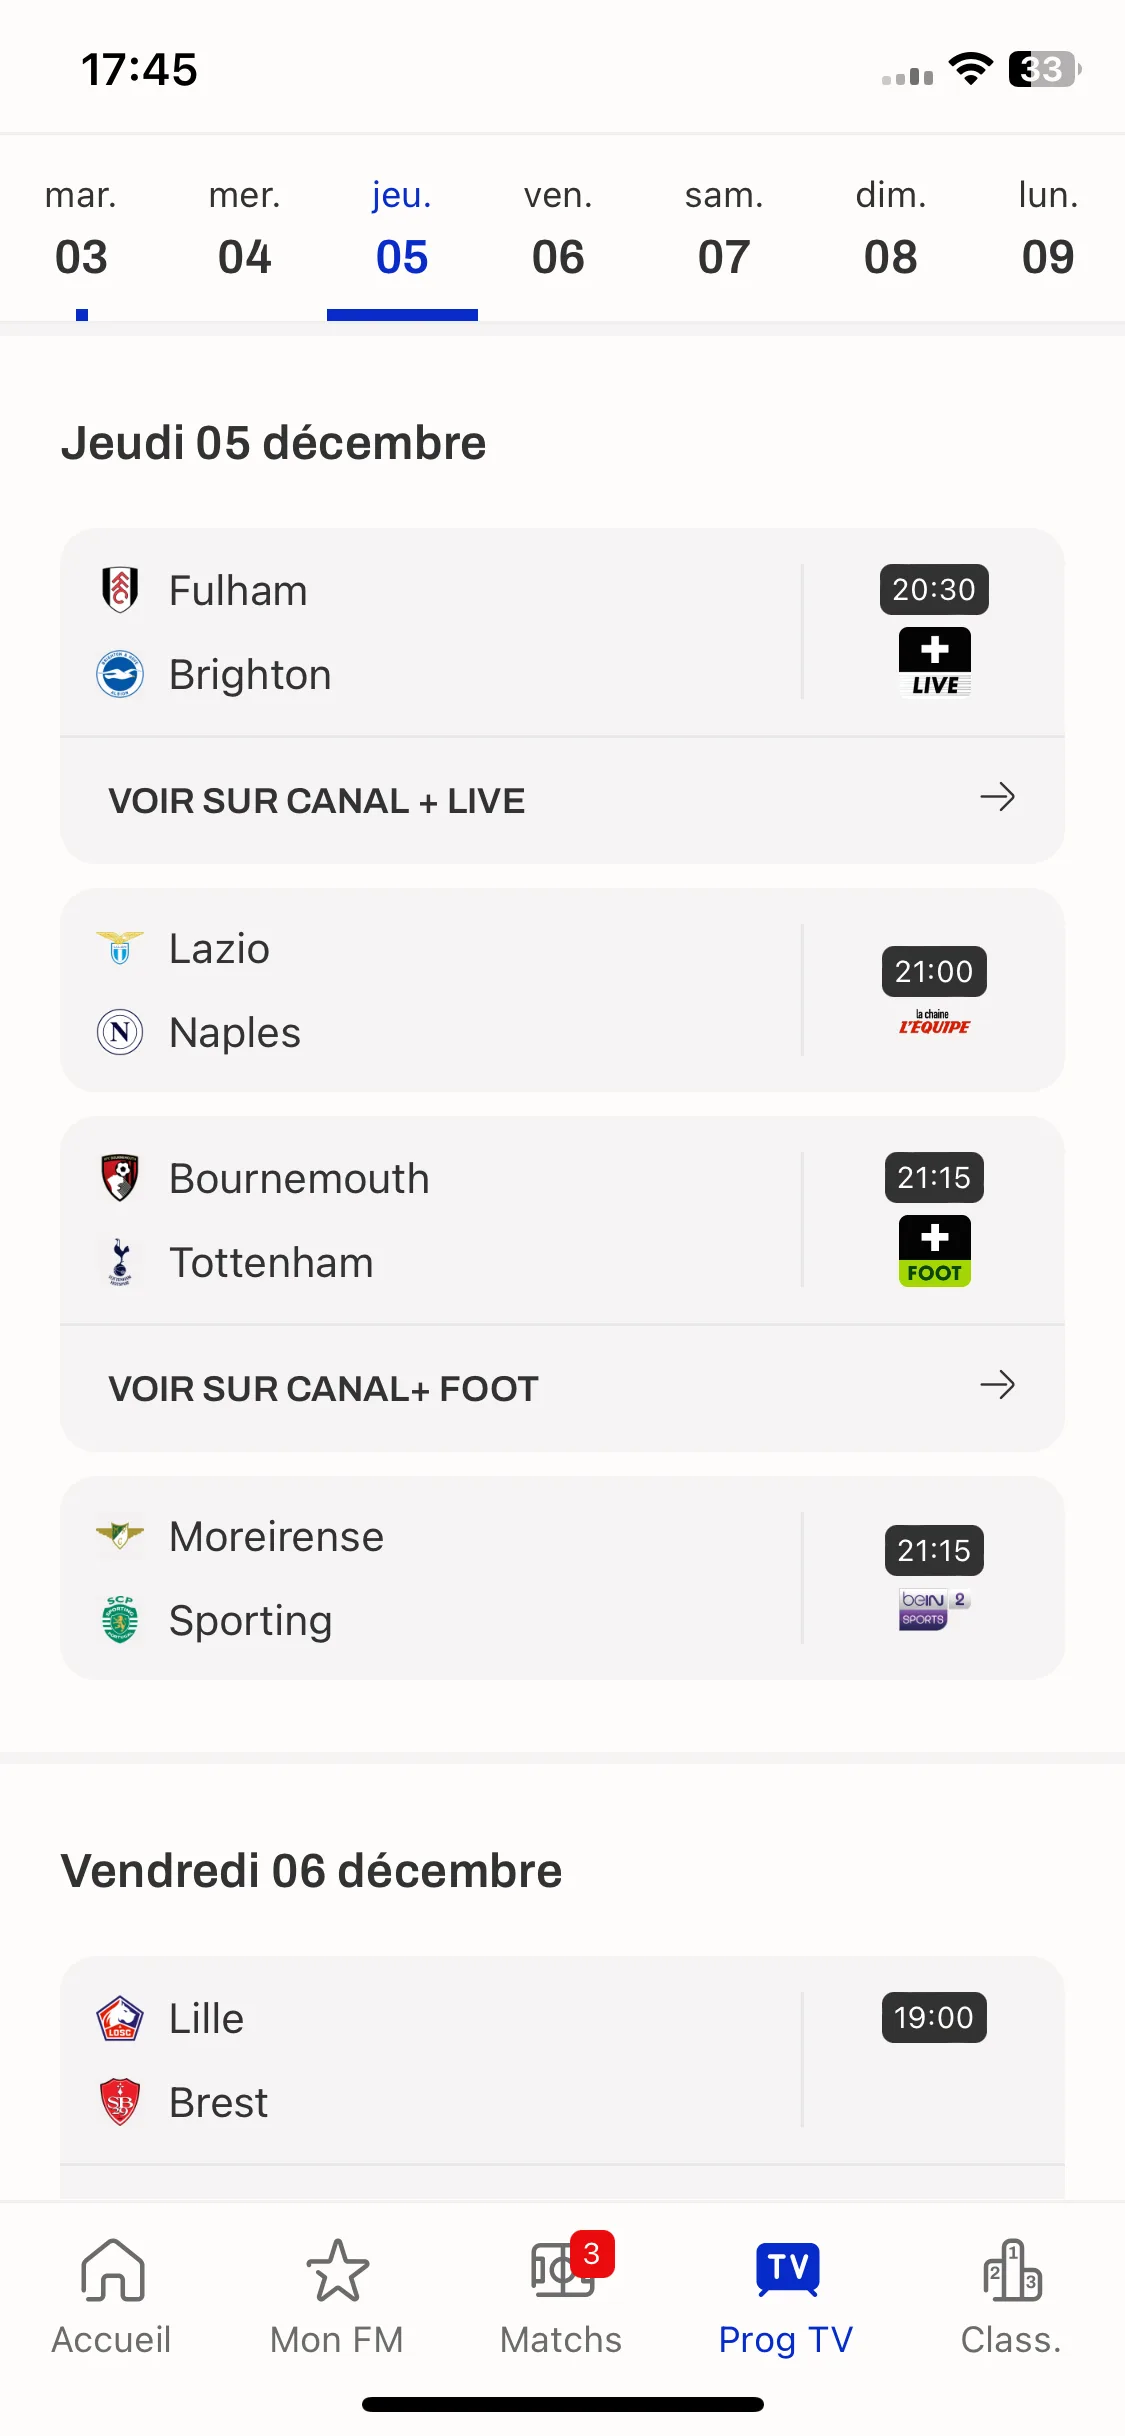Tap the Tottenham club crest
This screenshot has width=1125, height=2436.
pos(120,1262)
